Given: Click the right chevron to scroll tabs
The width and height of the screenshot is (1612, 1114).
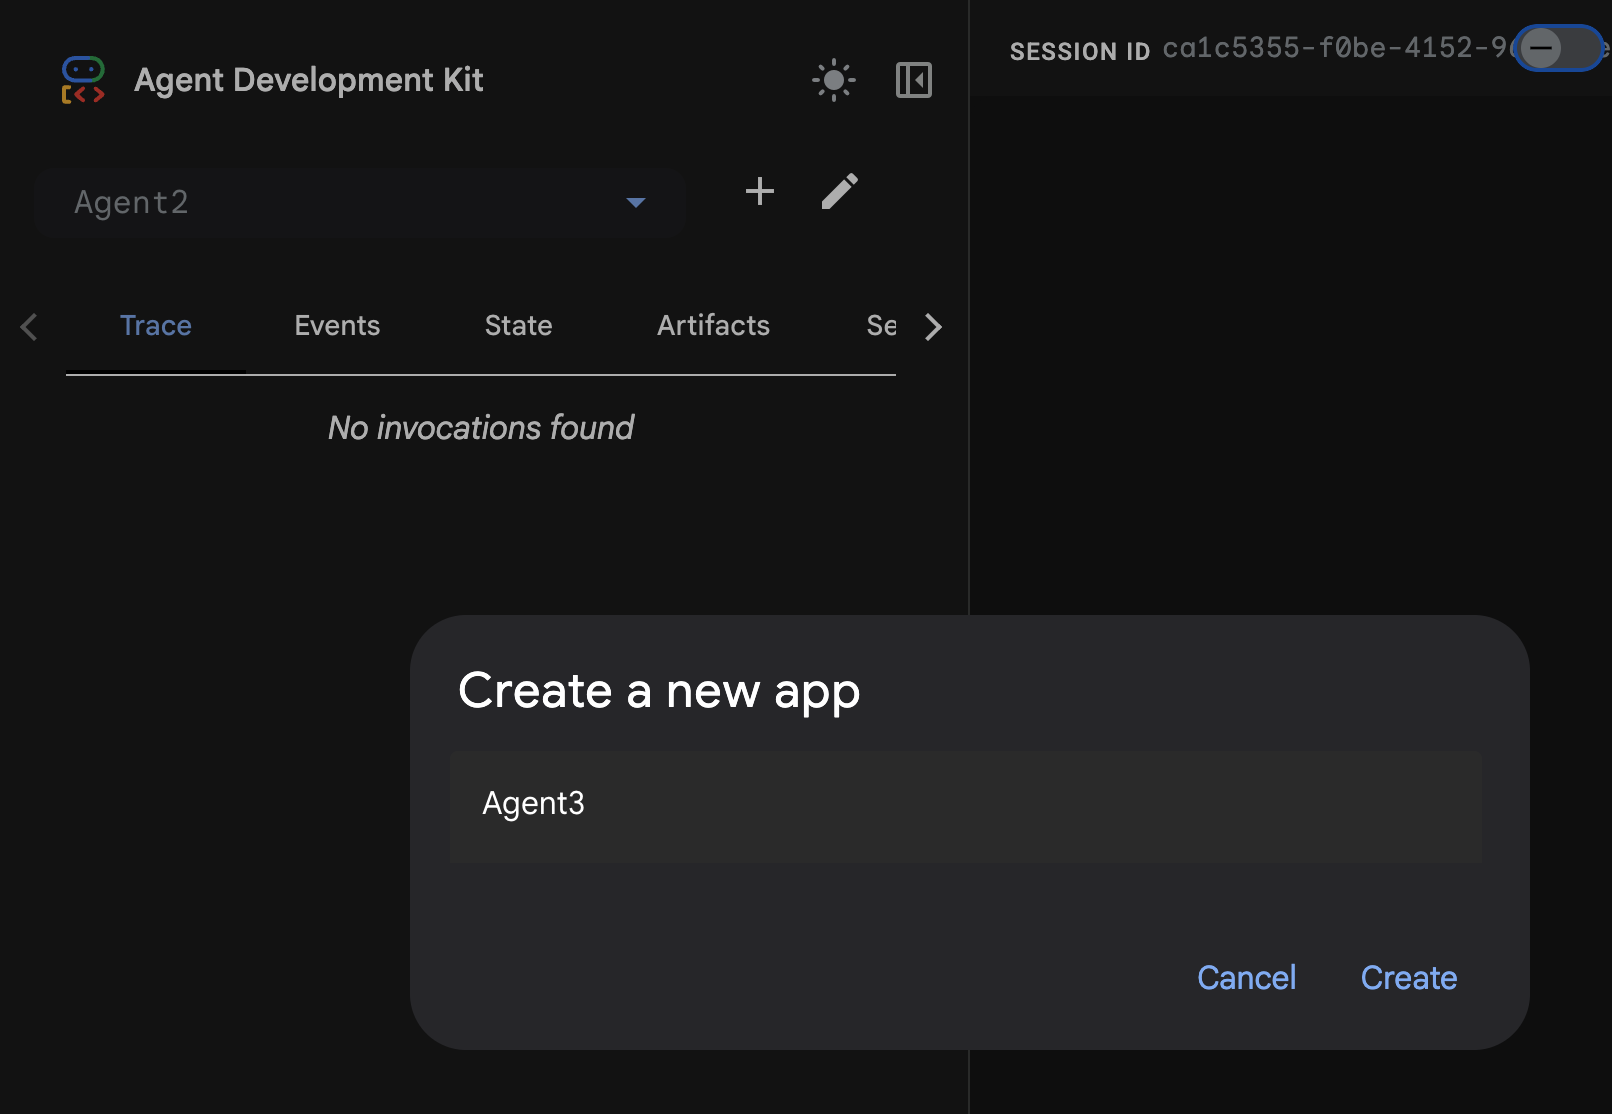Looking at the screenshot, I should pyautogui.click(x=933, y=326).
